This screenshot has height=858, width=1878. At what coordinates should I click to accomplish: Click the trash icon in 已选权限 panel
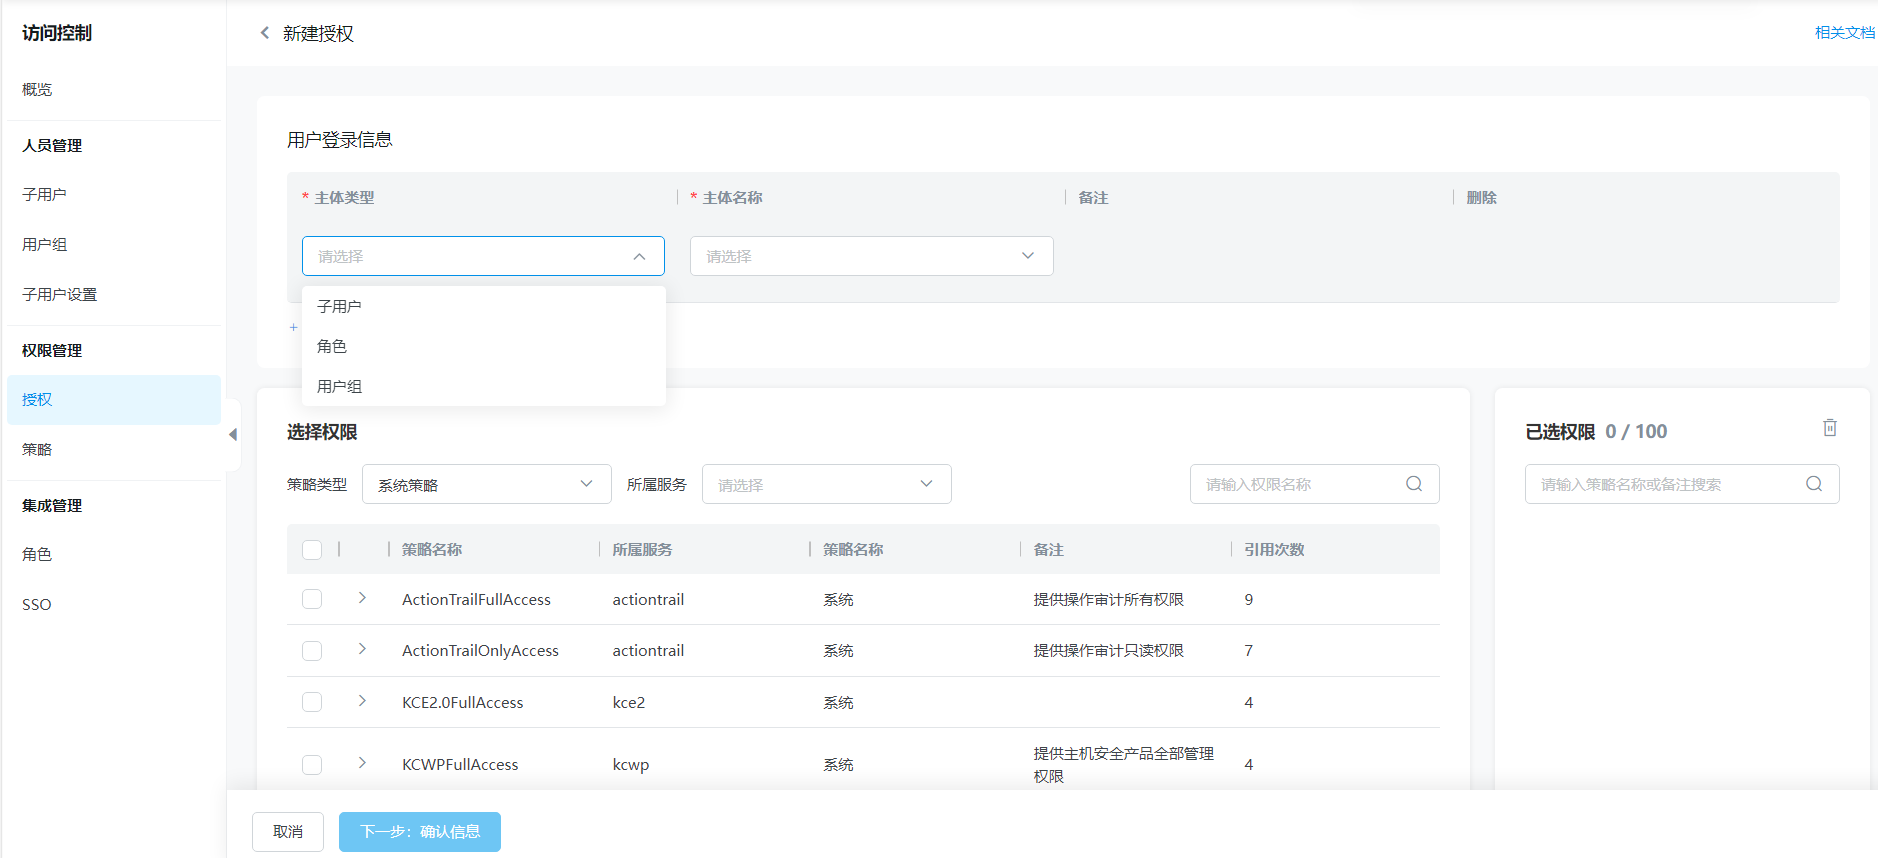click(x=1829, y=428)
